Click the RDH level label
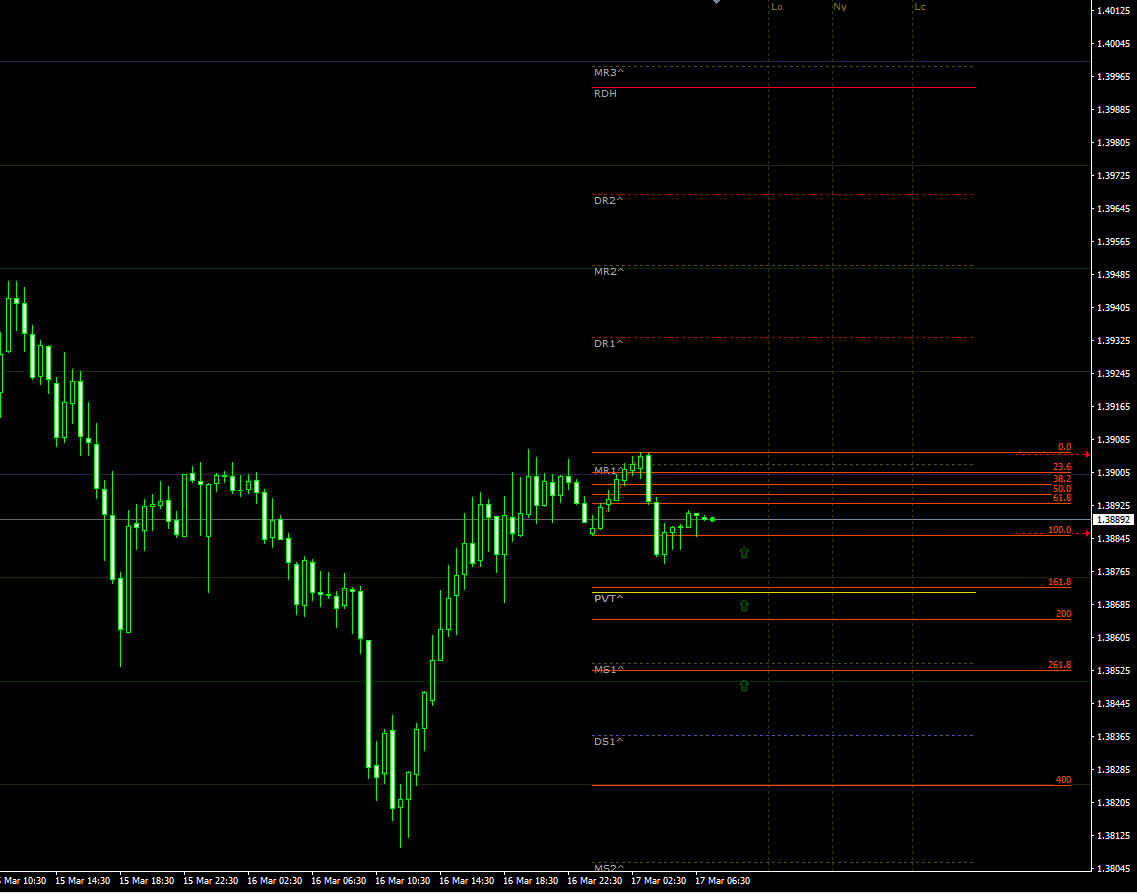1137x893 pixels. point(605,94)
